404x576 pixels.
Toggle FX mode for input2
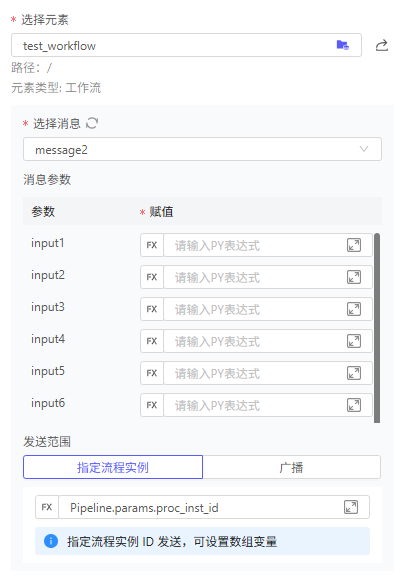point(152,277)
